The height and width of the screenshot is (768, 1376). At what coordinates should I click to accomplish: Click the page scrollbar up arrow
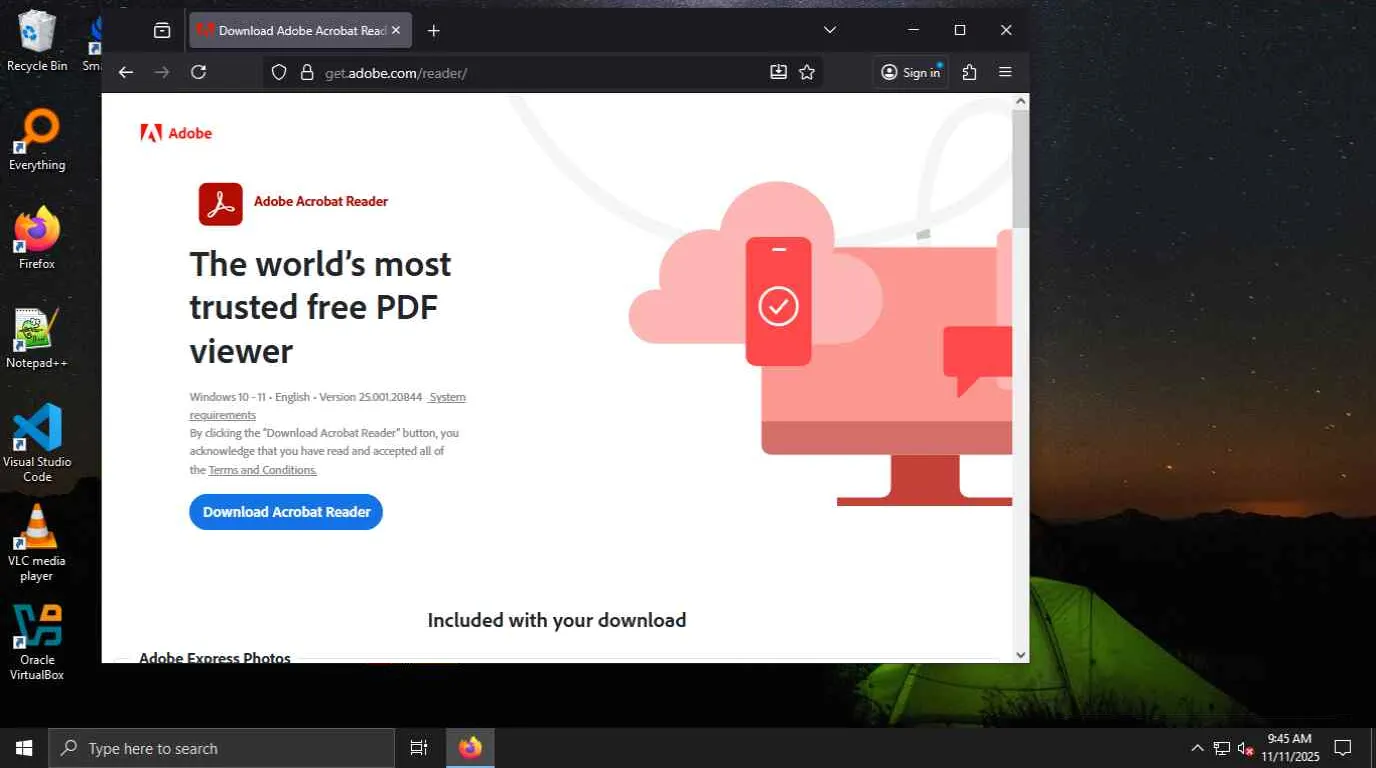[x=1021, y=101]
